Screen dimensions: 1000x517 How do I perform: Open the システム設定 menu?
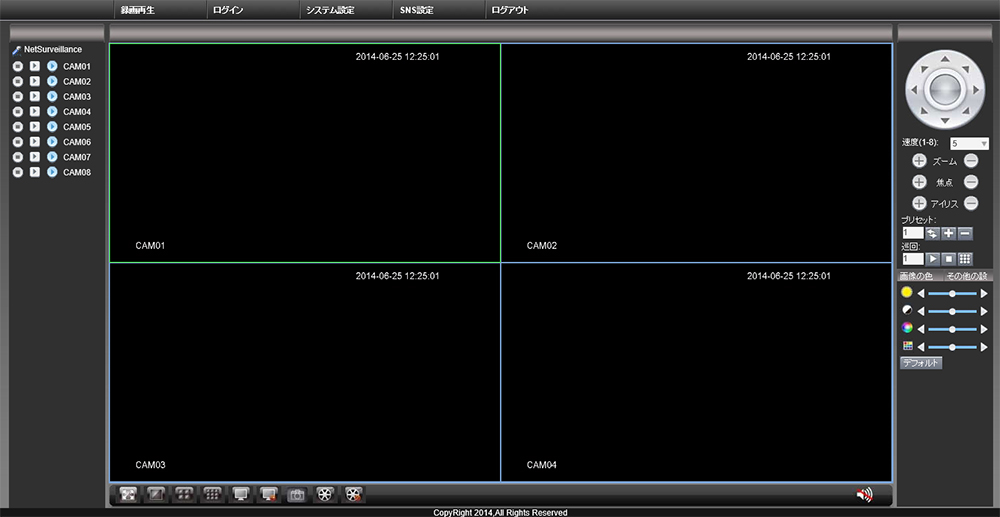click(x=330, y=10)
